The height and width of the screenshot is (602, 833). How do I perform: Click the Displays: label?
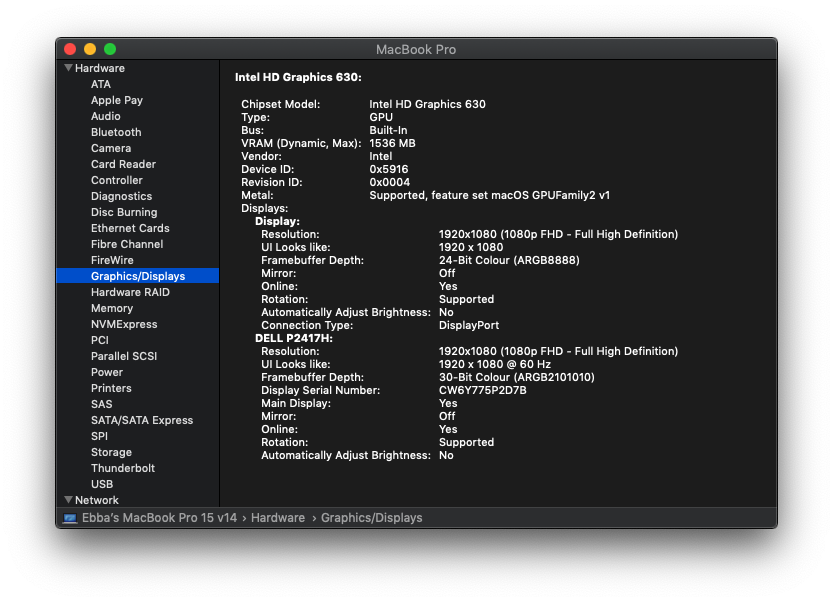pos(265,208)
